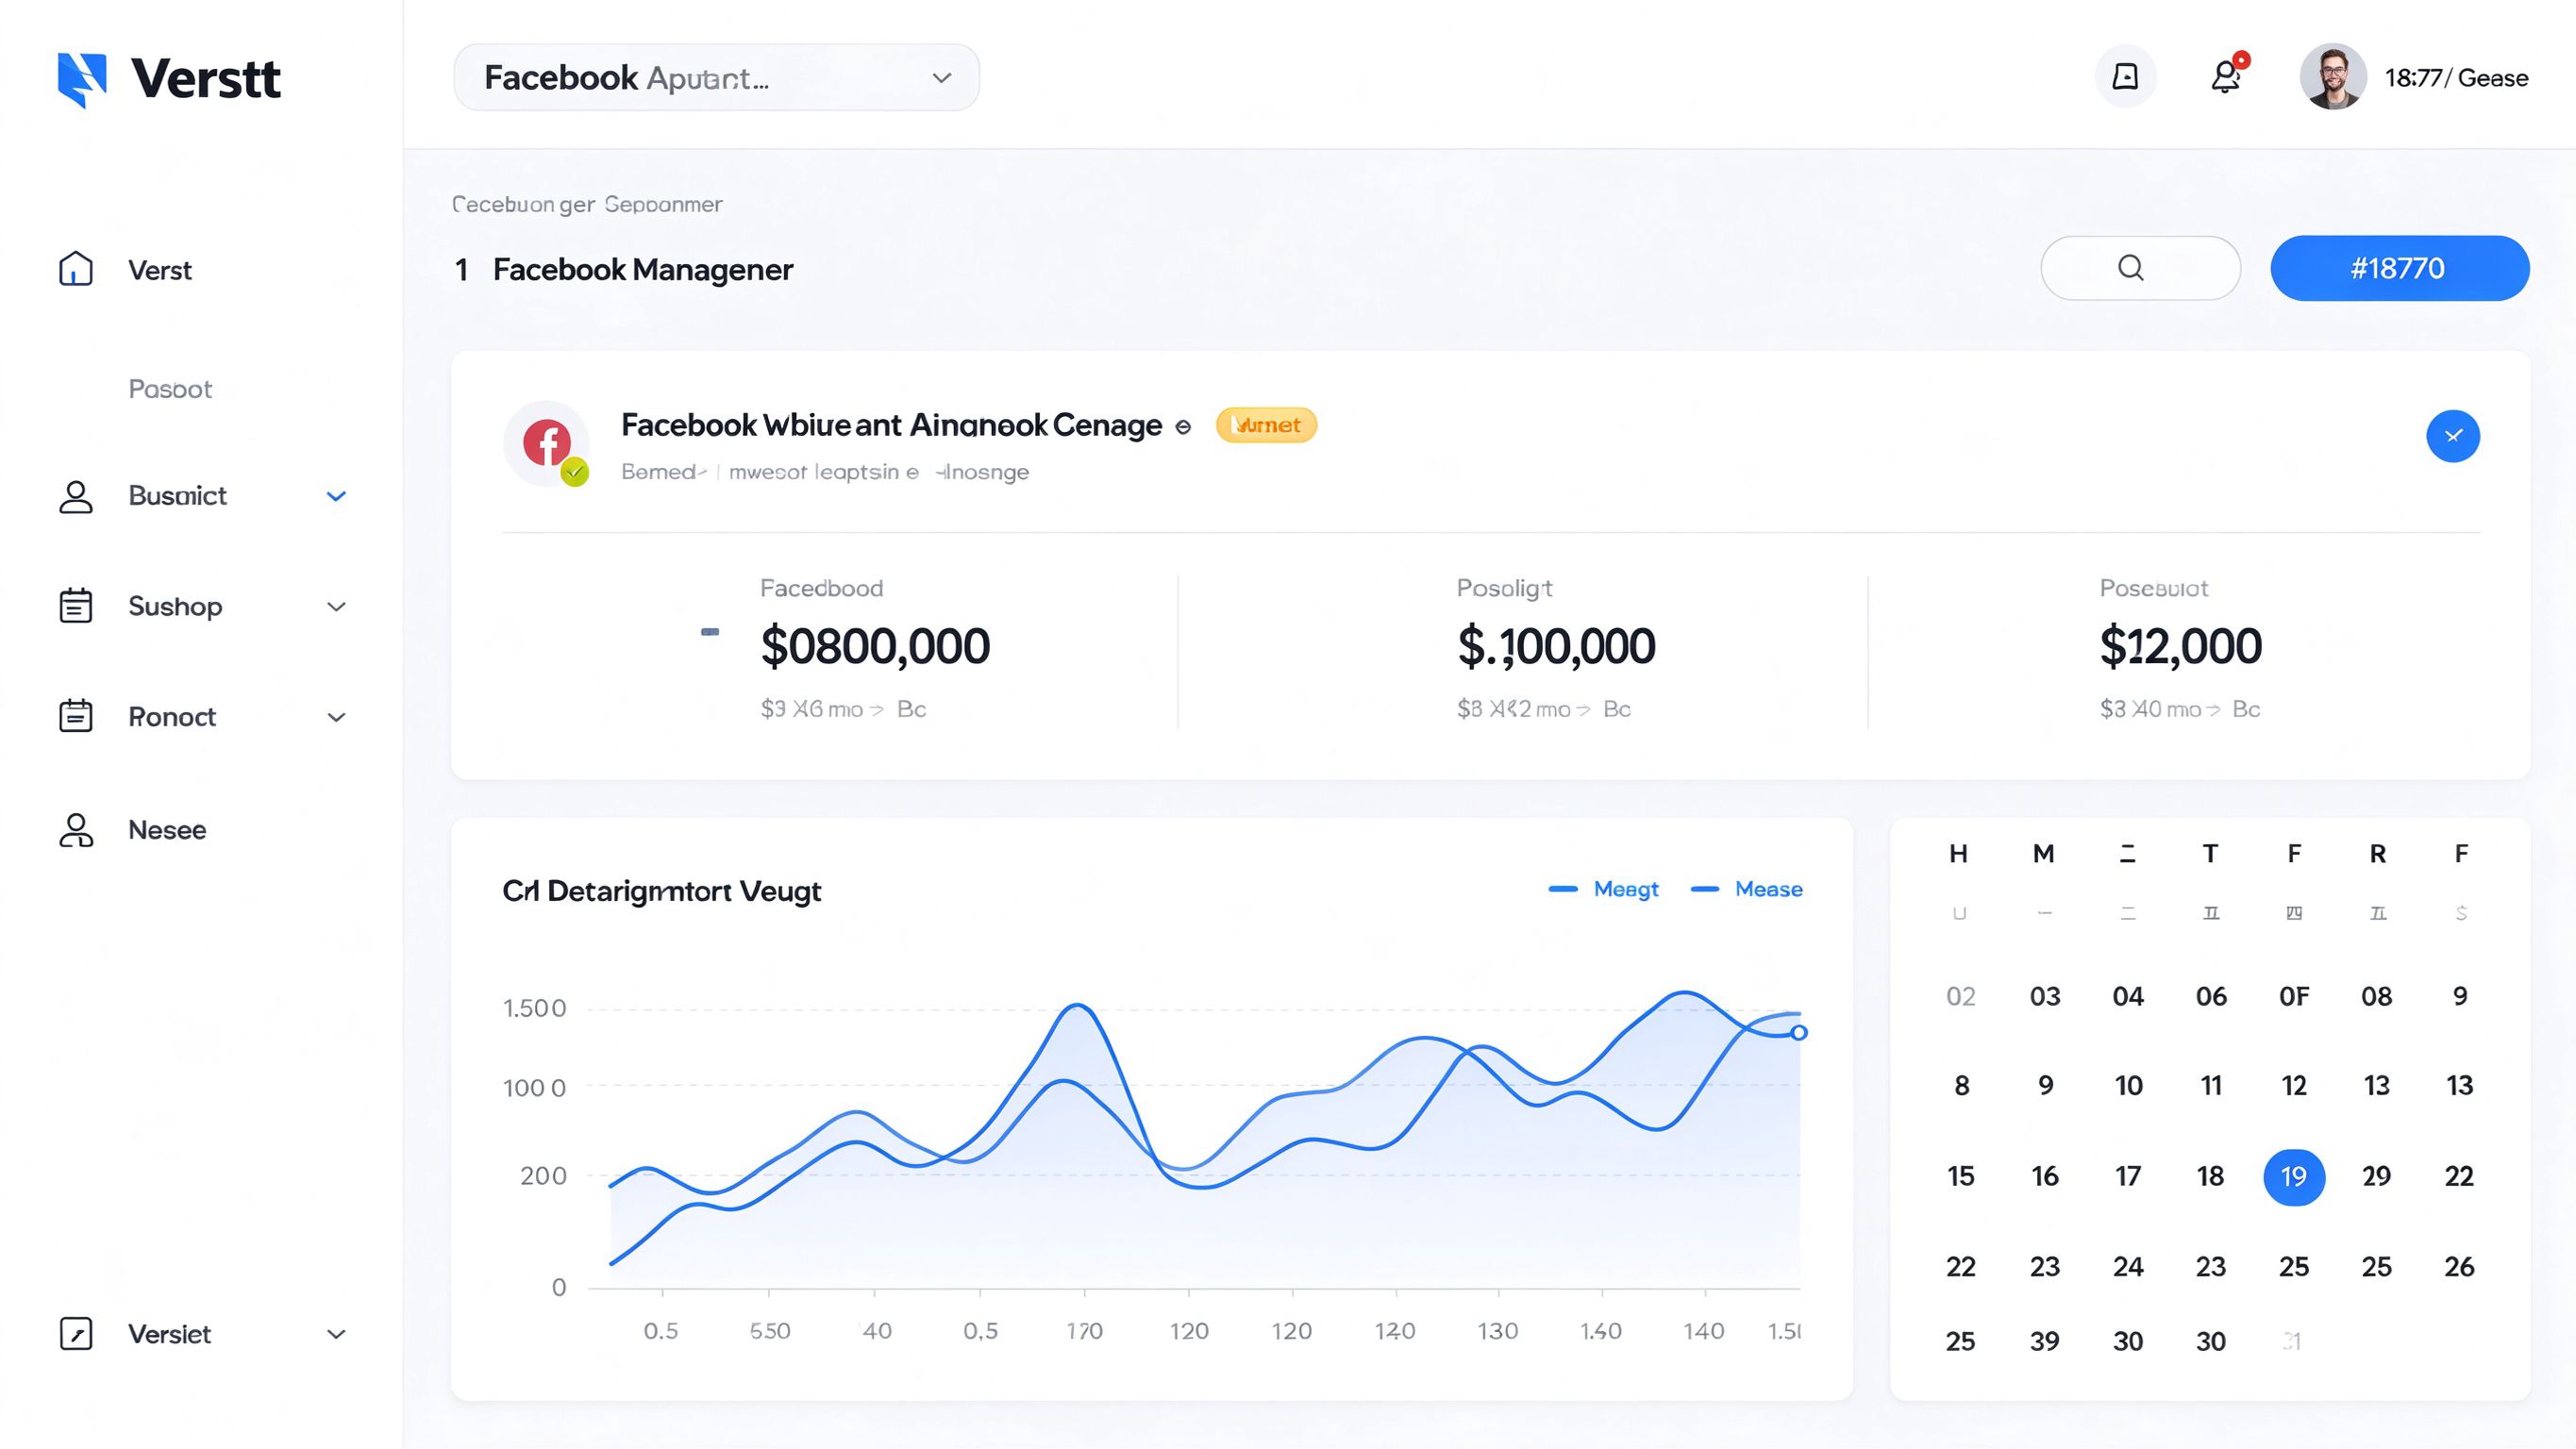Viewport: 2576px width, 1449px height.
Task: Open the inbox icon in header
Action: coord(2125,77)
